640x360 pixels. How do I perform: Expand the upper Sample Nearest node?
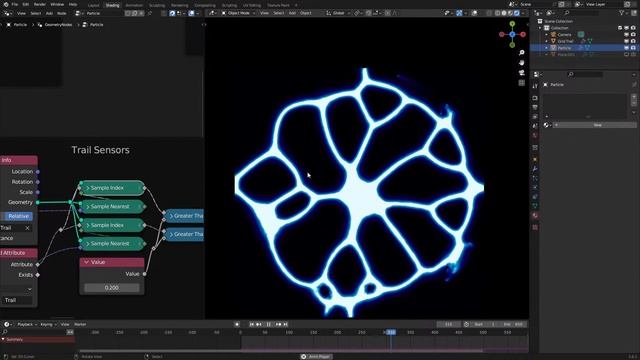click(88, 207)
